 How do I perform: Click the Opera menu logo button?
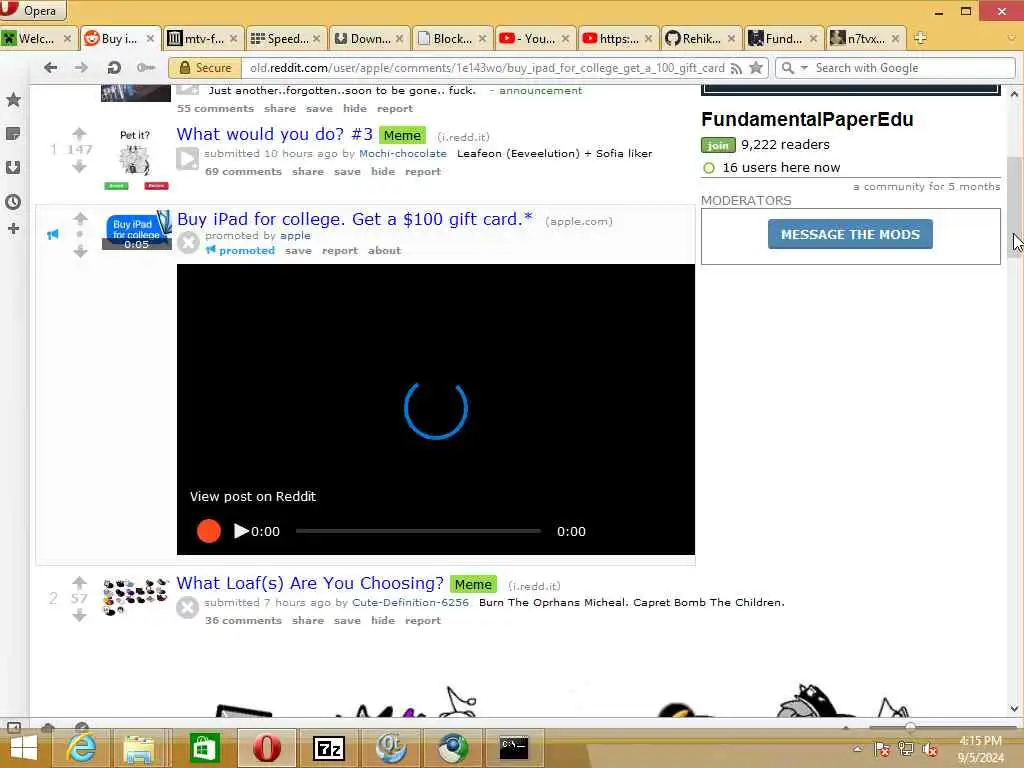pyautogui.click(x=33, y=10)
